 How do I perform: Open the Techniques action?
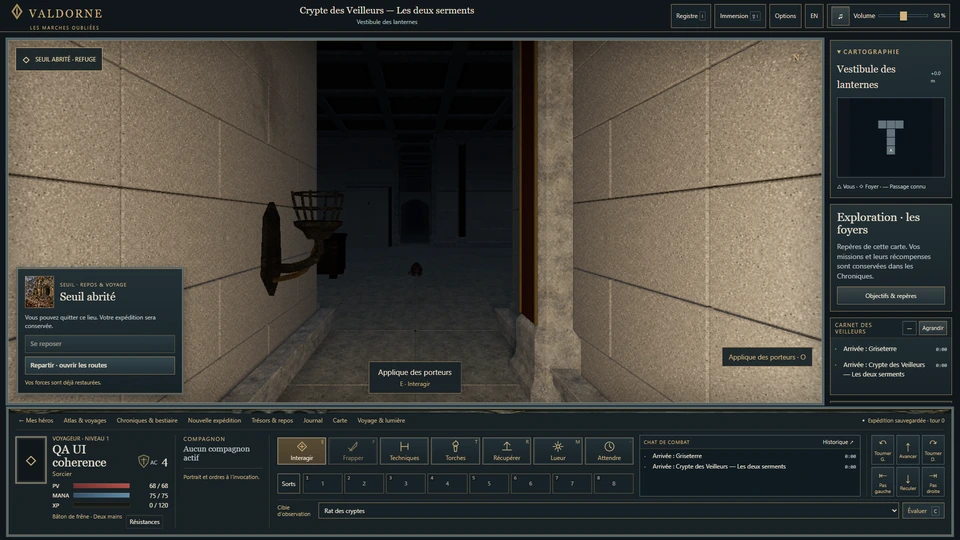[404, 451]
